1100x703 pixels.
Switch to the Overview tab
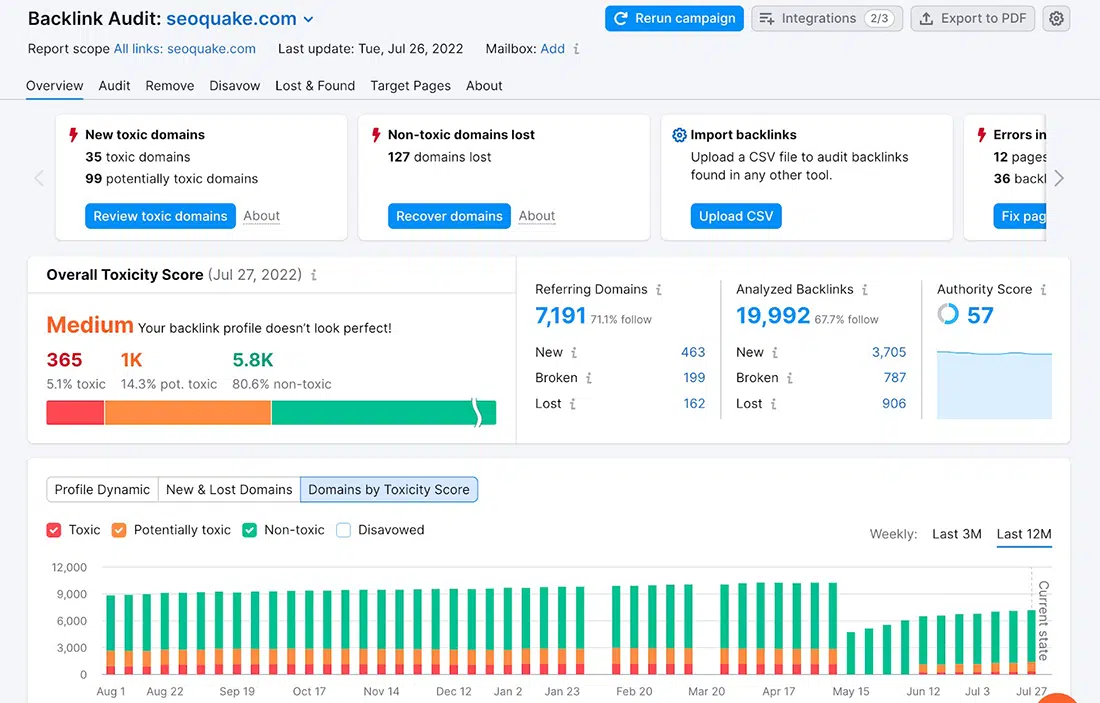pyautogui.click(x=55, y=86)
